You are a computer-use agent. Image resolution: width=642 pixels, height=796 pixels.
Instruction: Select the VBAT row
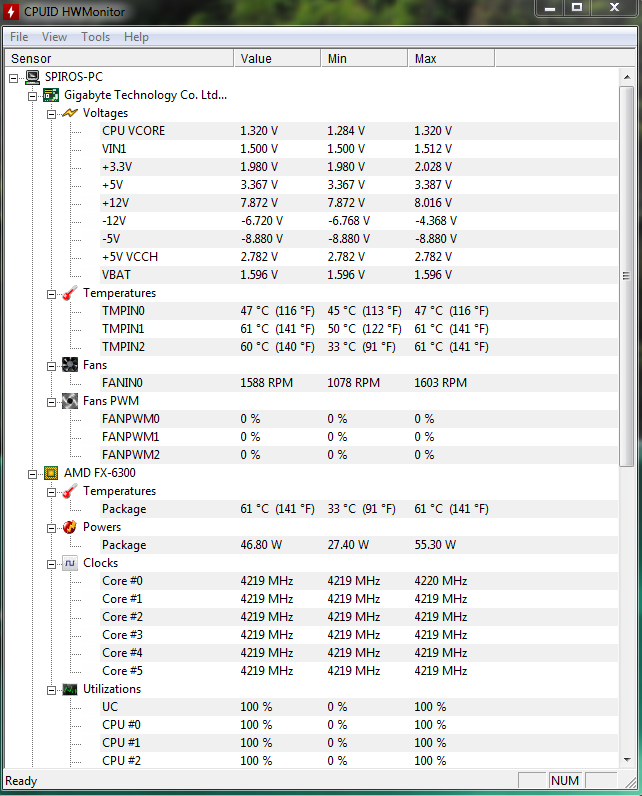tap(359, 275)
